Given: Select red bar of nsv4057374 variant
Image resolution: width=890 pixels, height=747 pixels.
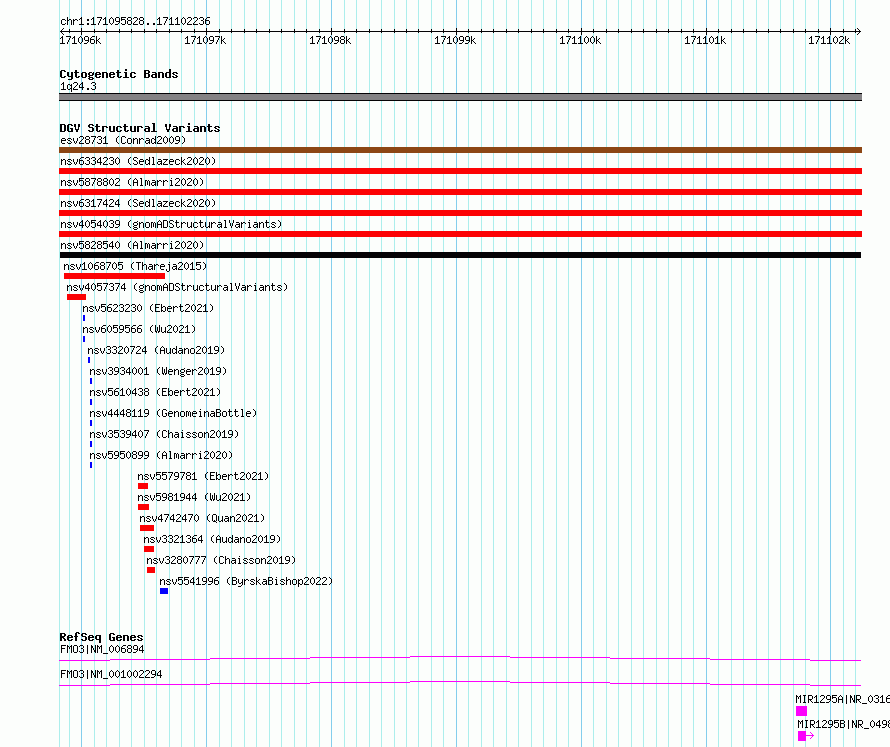Looking at the screenshot, I should pos(77,297).
